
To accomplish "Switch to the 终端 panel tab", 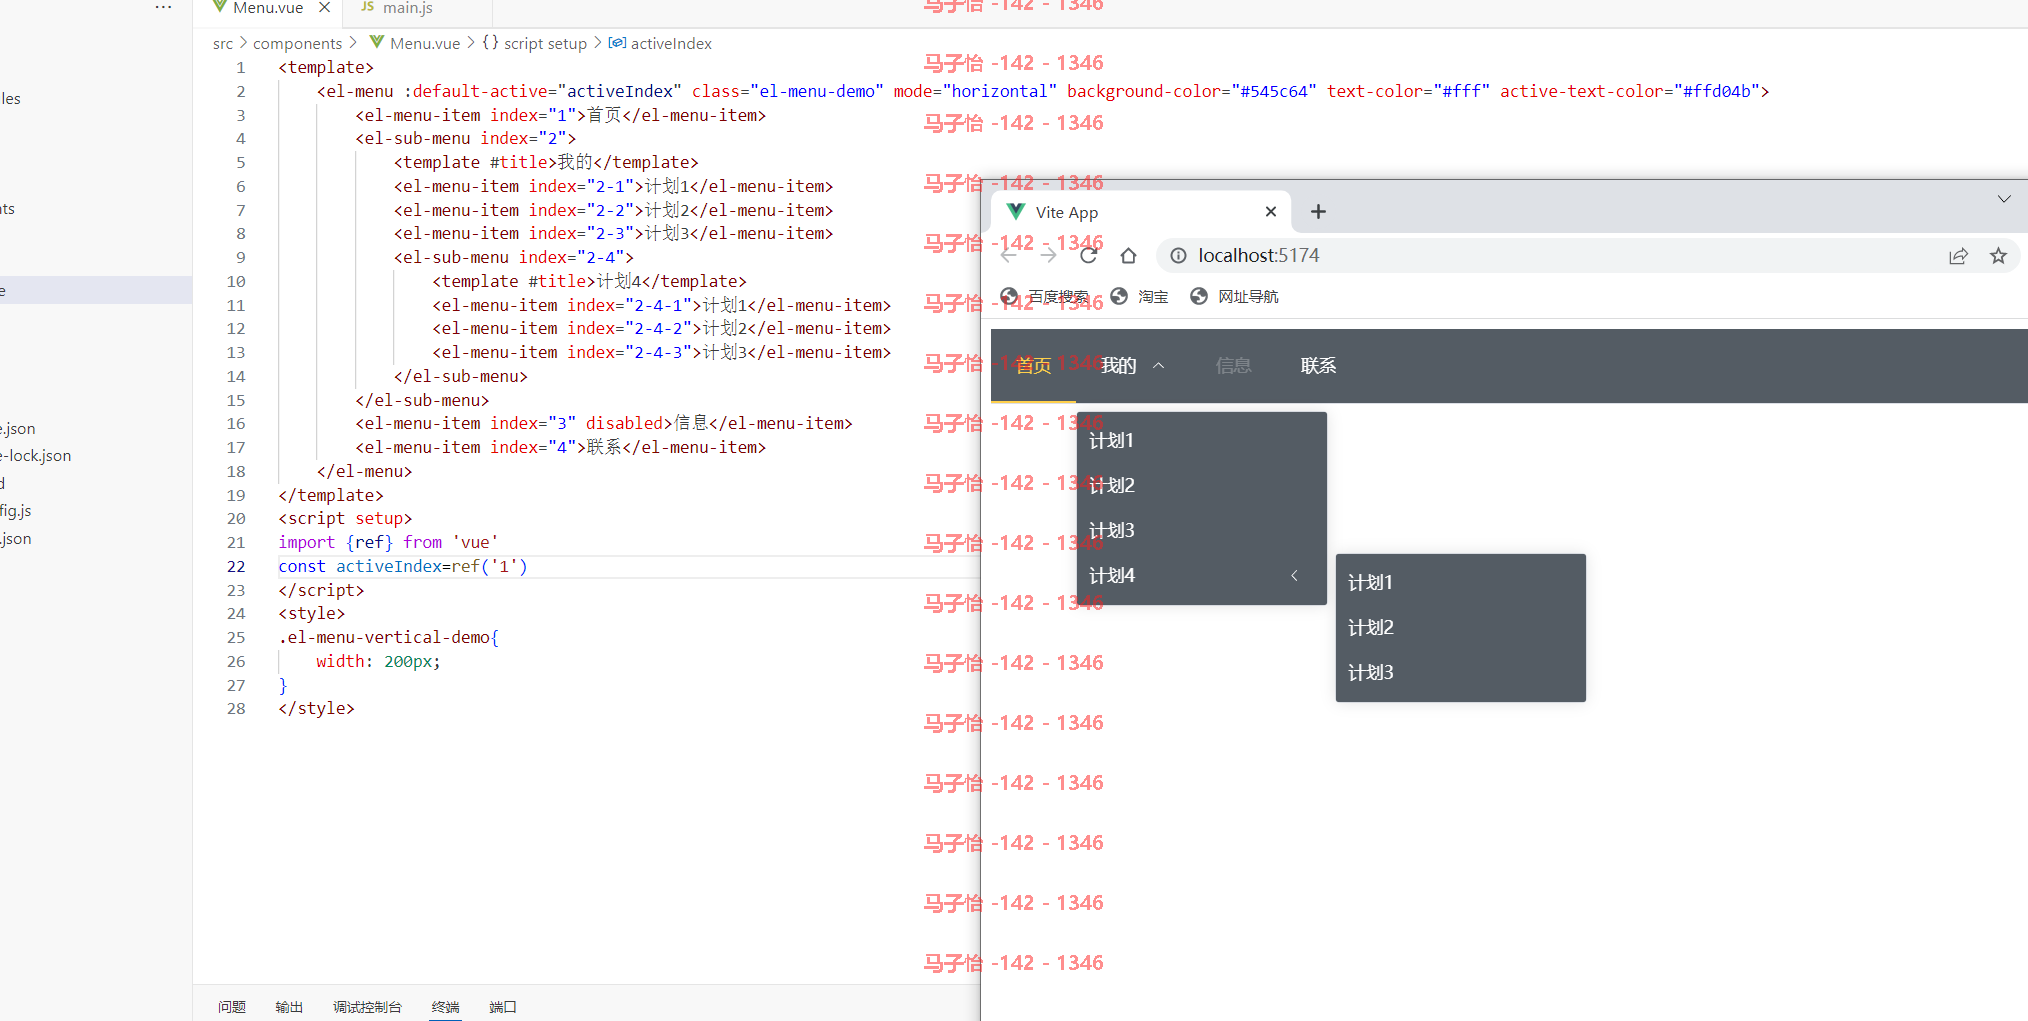I will pyautogui.click(x=445, y=1007).
